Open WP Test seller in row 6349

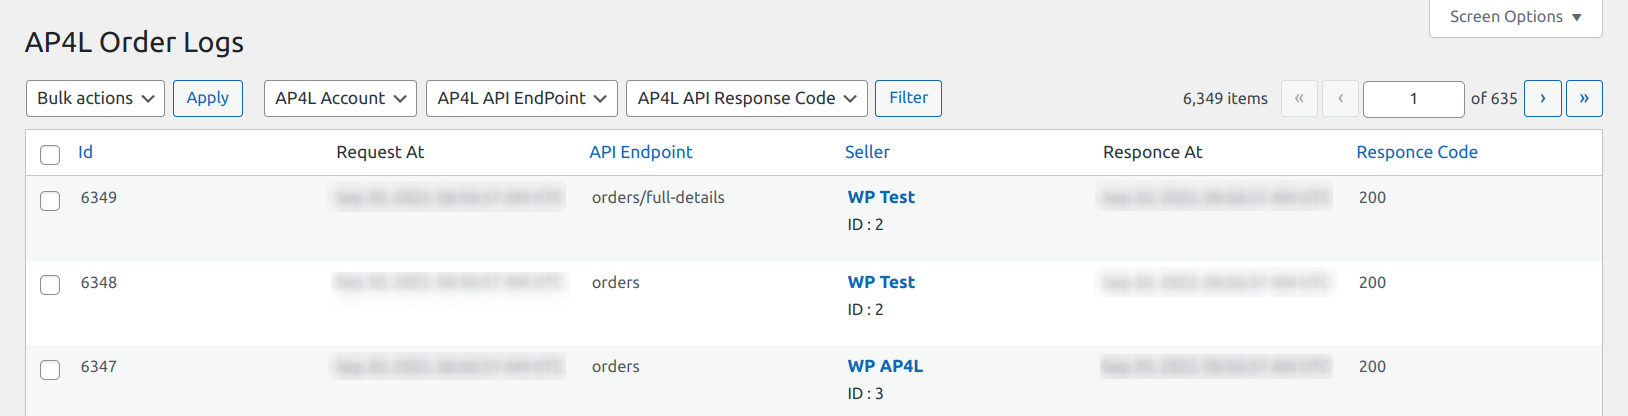tap(881, 197)
